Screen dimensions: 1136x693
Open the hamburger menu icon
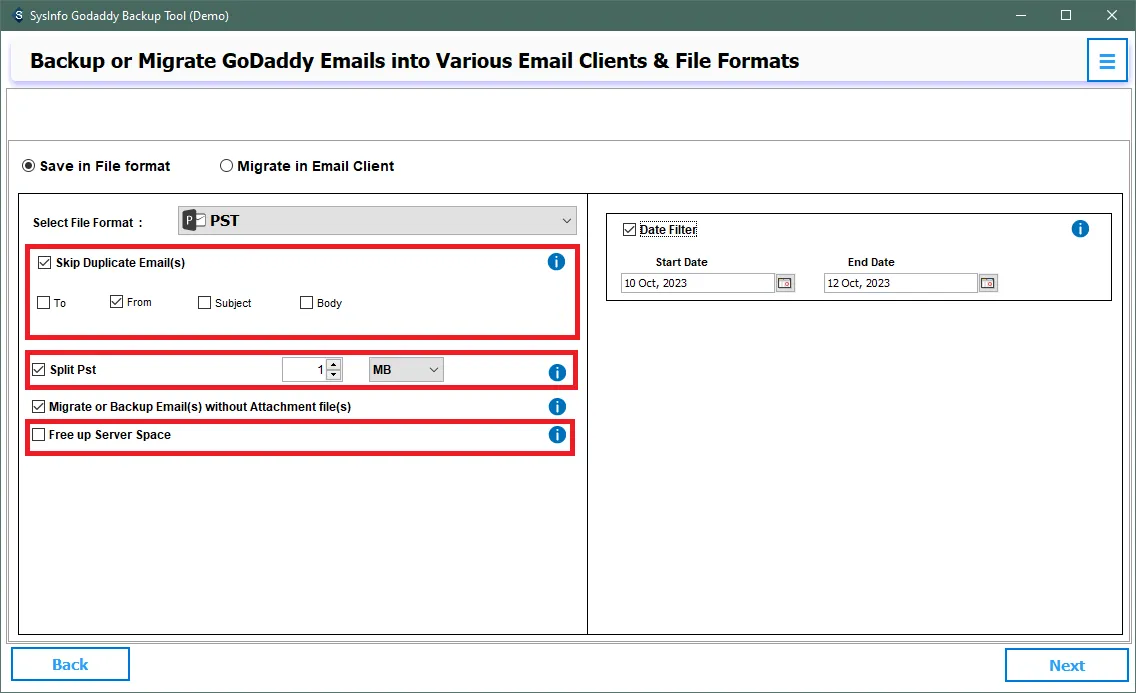tap(1106, 61)
